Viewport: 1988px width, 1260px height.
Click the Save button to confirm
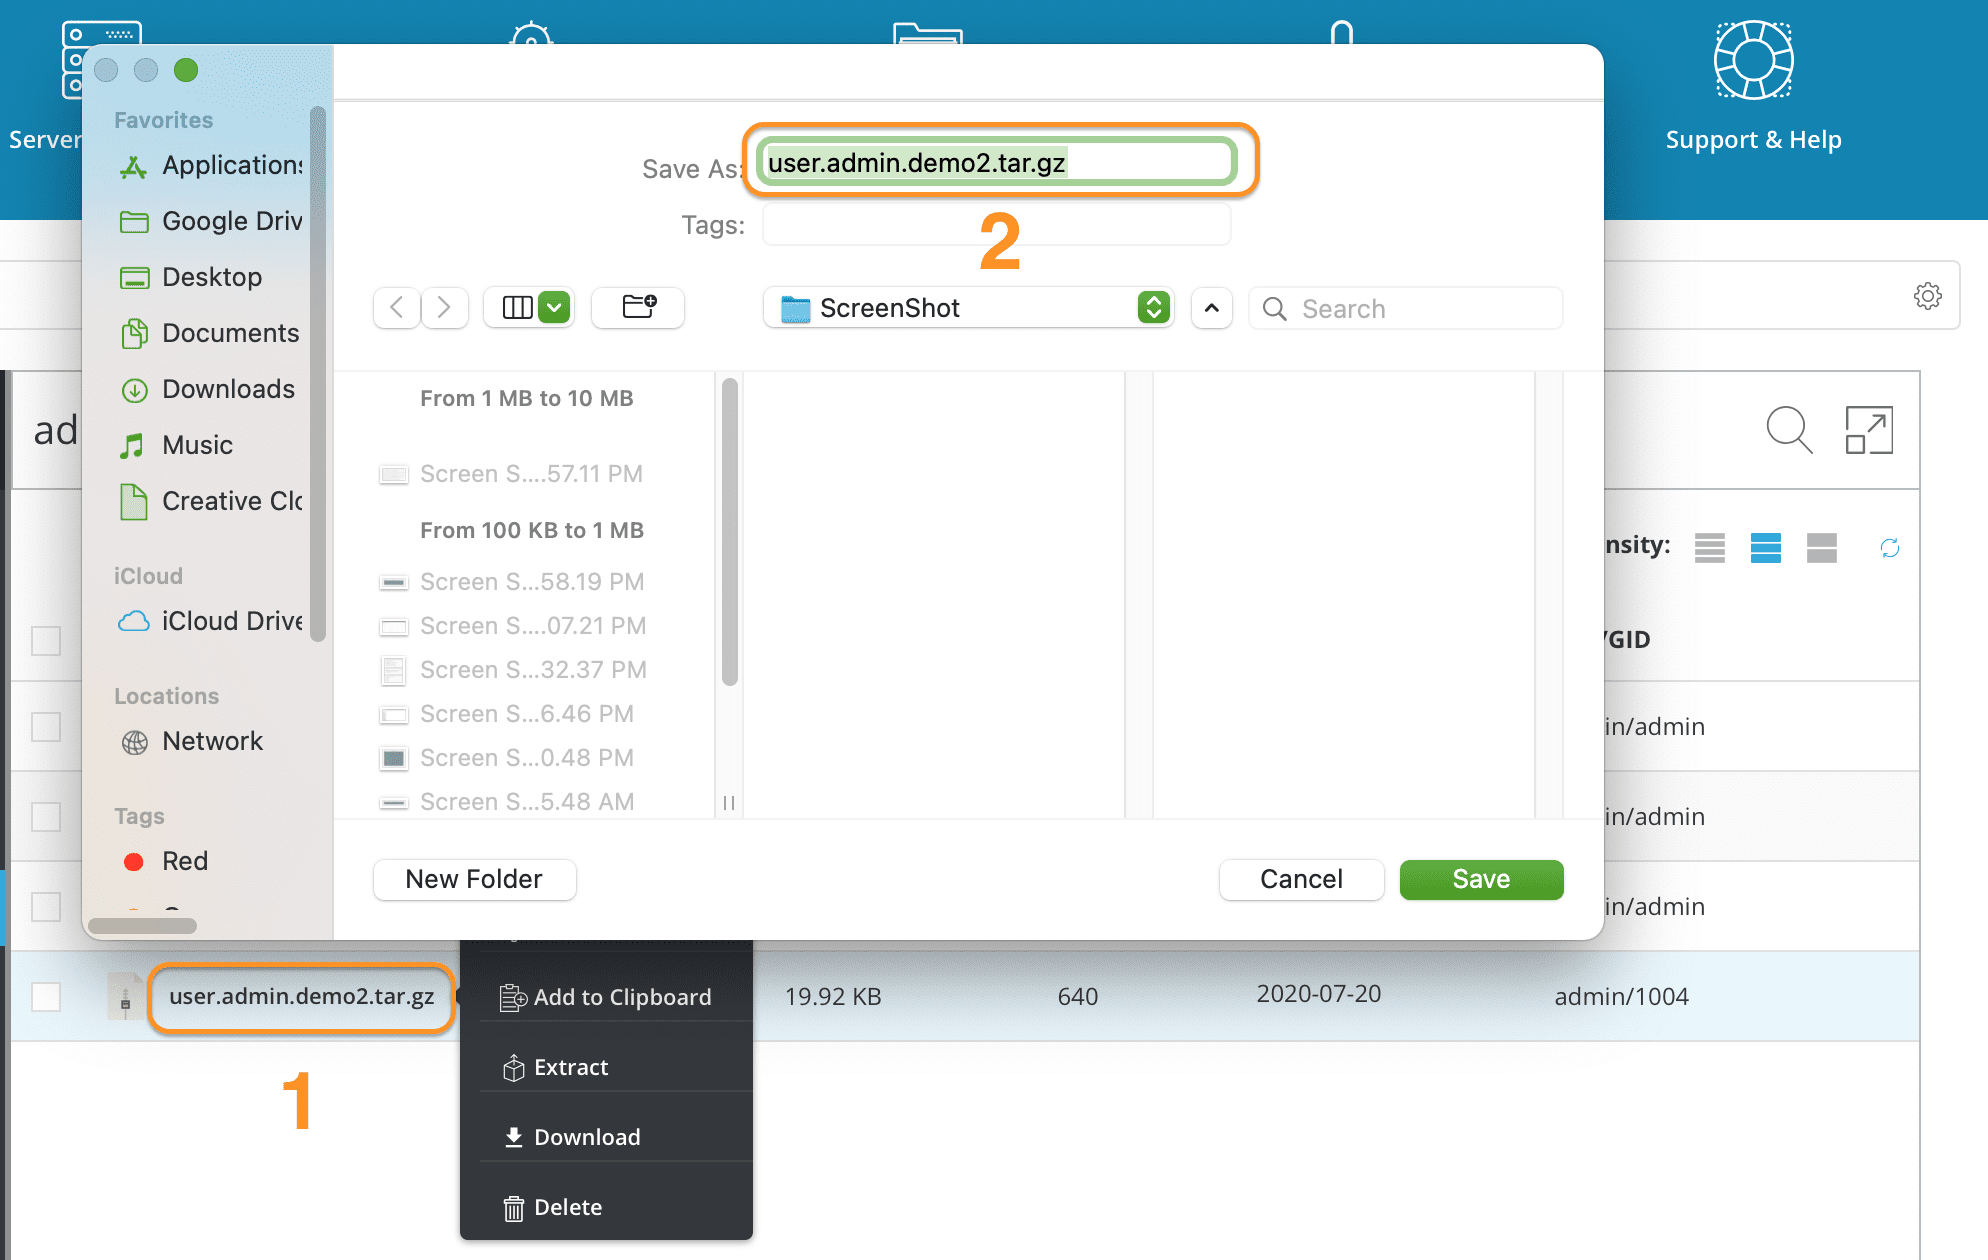pos(1481,879)
